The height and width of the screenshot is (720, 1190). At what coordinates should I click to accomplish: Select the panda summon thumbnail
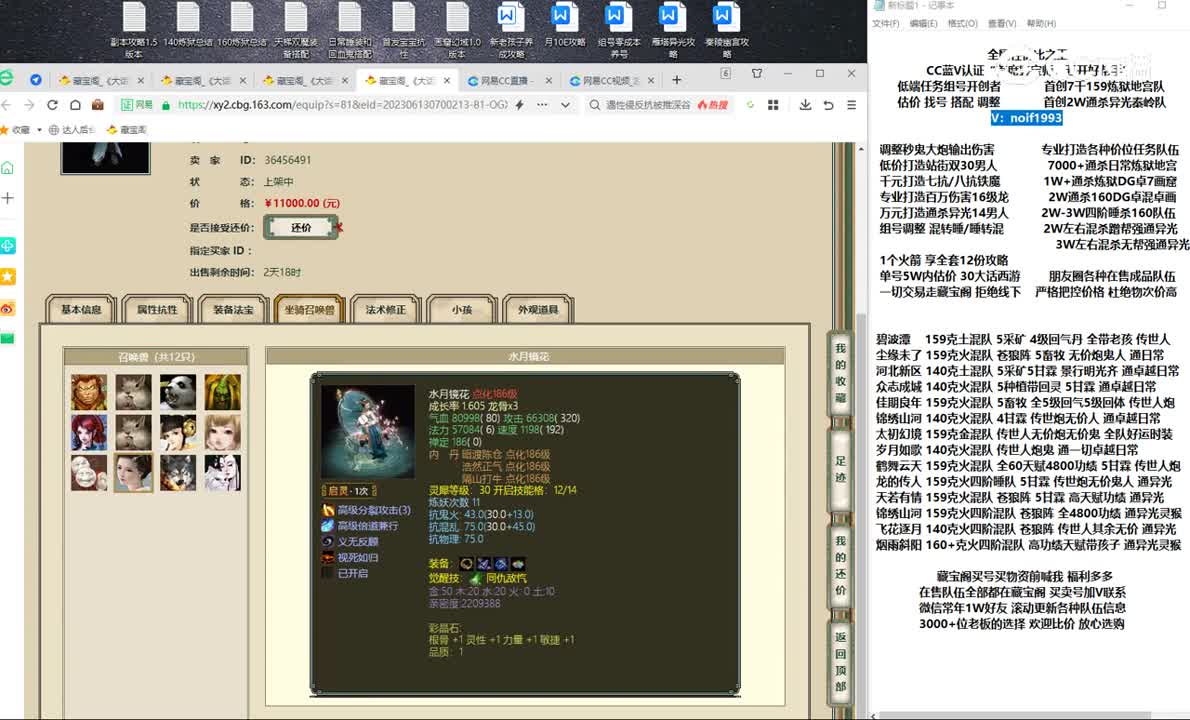click(178, 392)
